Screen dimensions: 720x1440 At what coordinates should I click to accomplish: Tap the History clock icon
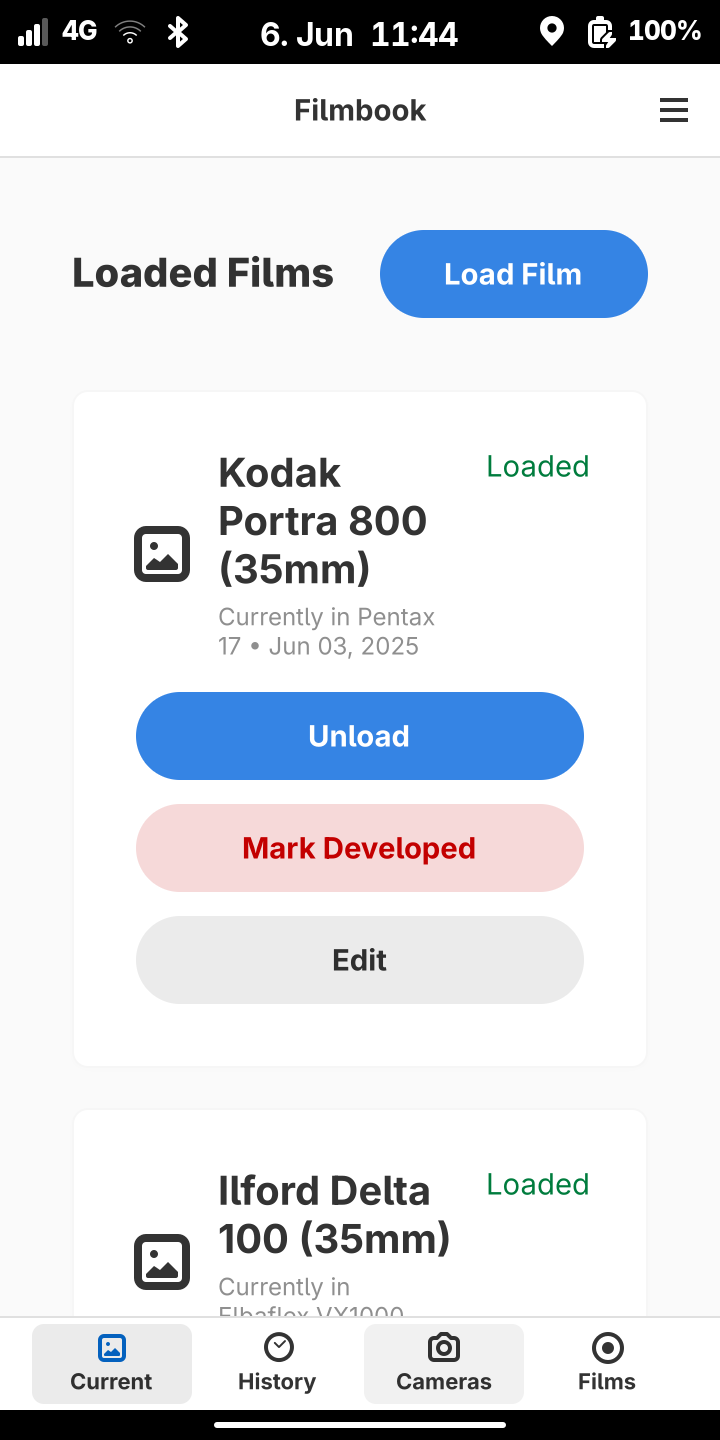278,1348
